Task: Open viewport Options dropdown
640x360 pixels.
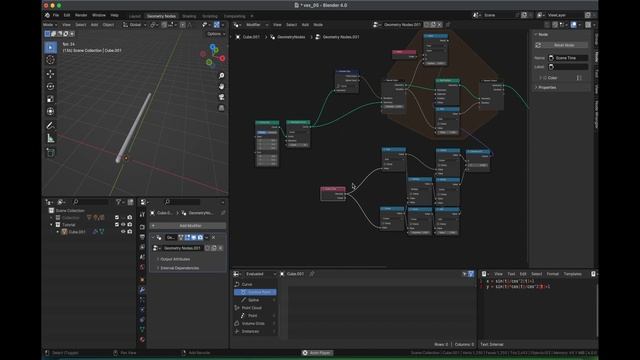Action: coord(216,34)
